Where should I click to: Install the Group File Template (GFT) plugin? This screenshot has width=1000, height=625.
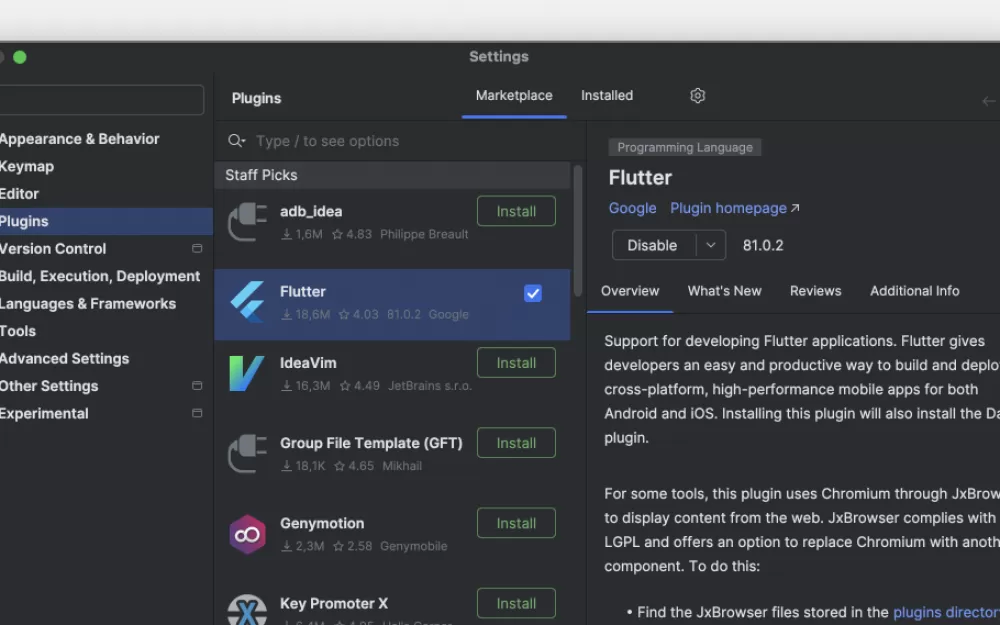pyautogui.click(x=516, y=443)
